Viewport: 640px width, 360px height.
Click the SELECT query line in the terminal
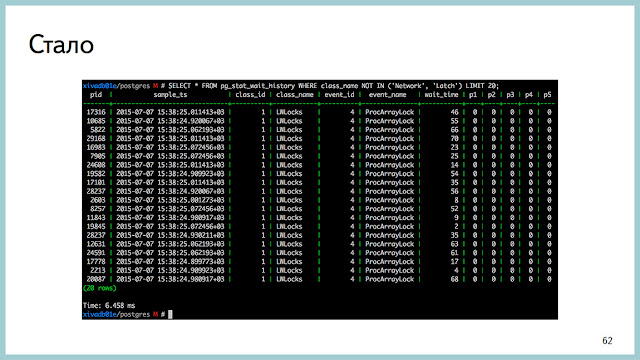pos(291,86)
